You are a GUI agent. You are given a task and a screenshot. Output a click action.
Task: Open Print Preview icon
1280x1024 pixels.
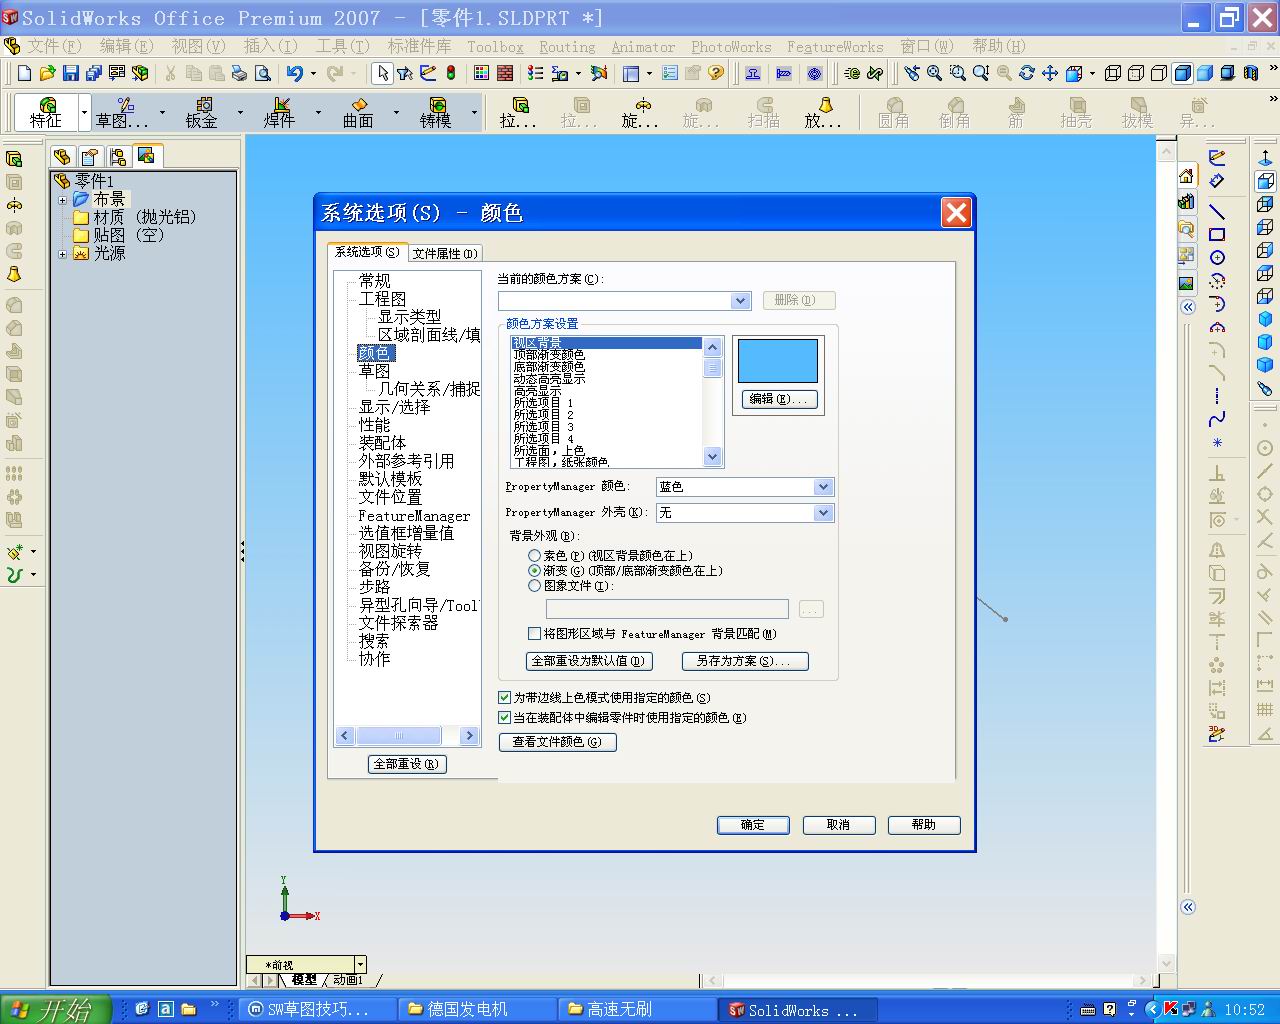[262, 73]
